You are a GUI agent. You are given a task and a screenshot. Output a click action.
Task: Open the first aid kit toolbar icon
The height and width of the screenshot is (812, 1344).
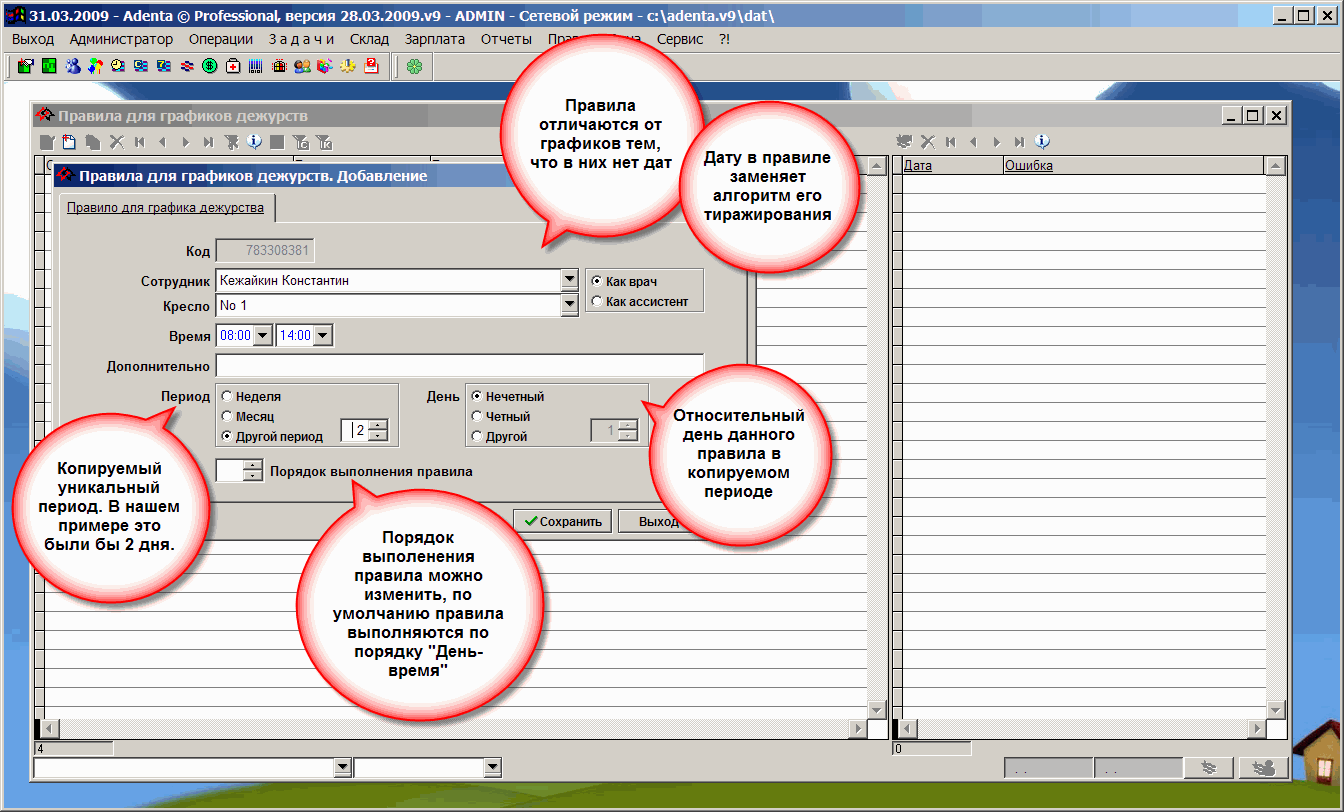[233, 67]
